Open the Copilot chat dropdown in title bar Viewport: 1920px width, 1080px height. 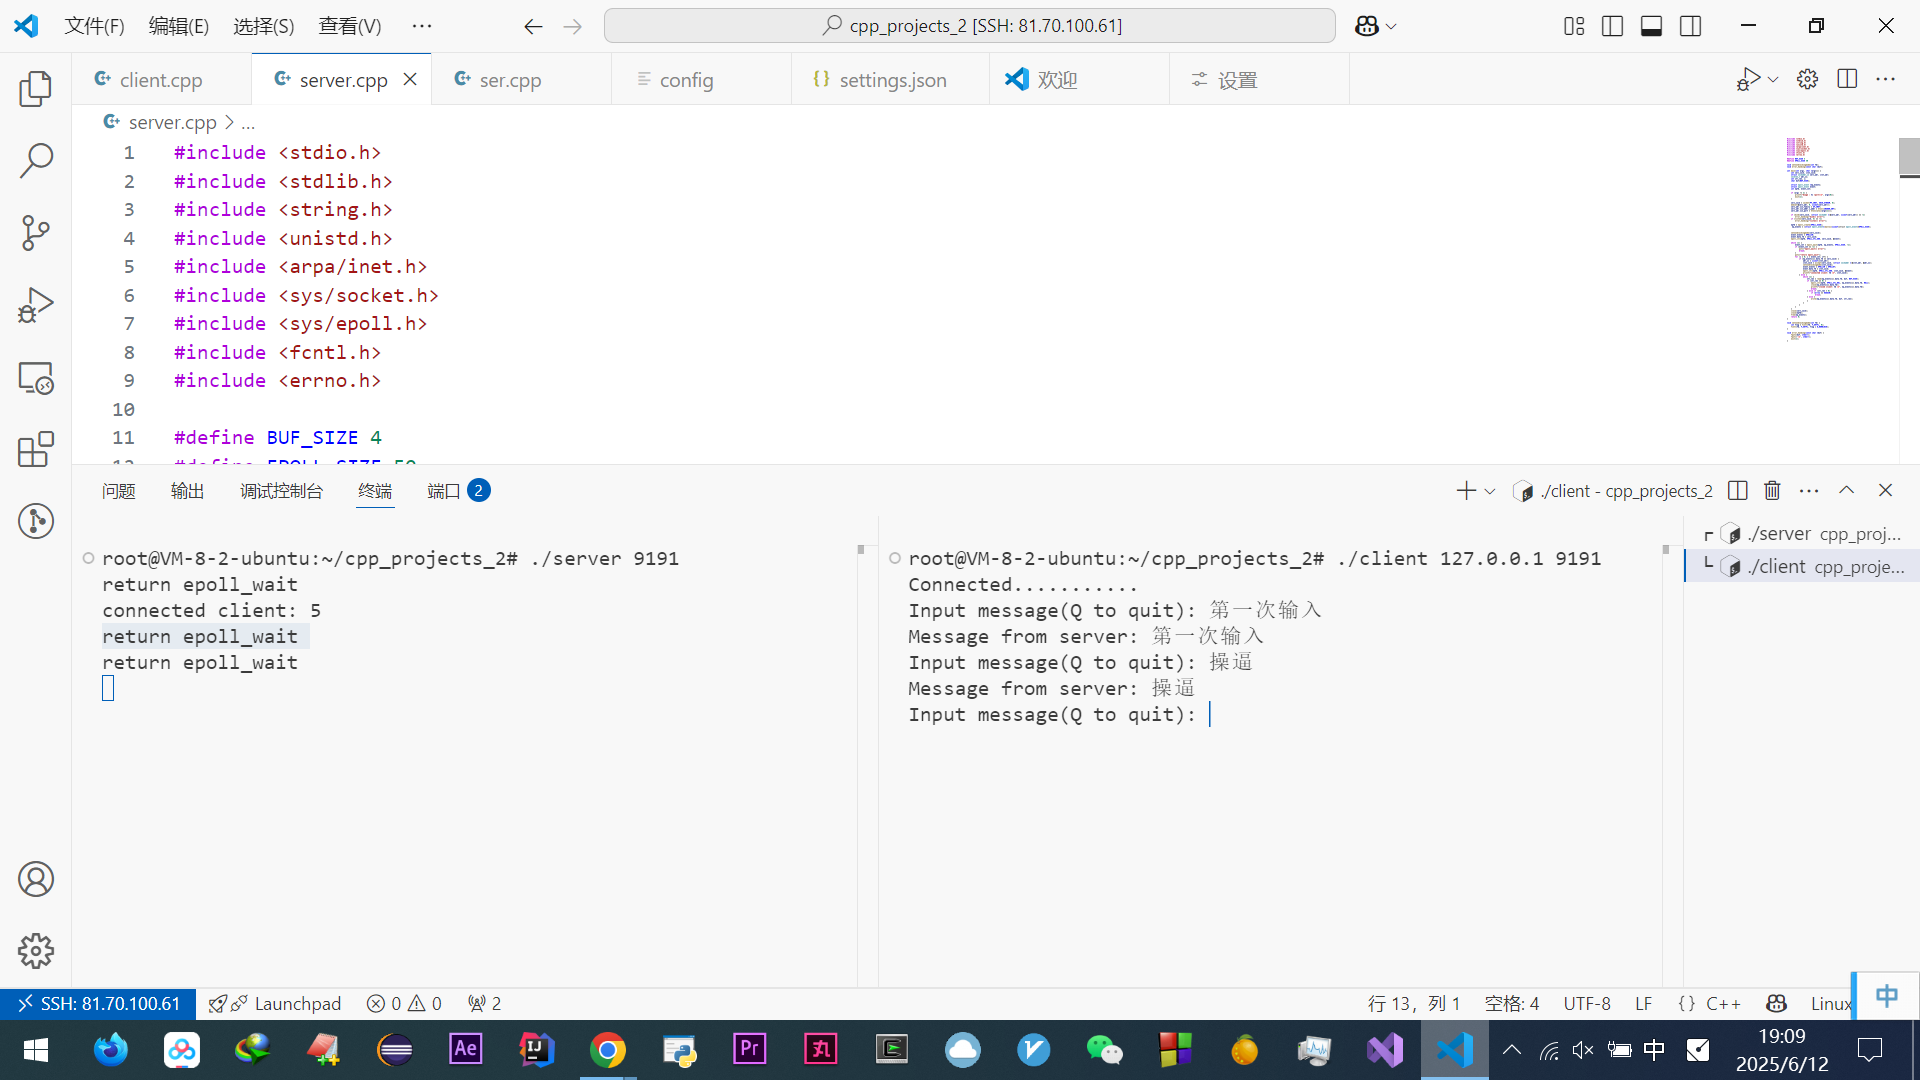pos(1391,26)
